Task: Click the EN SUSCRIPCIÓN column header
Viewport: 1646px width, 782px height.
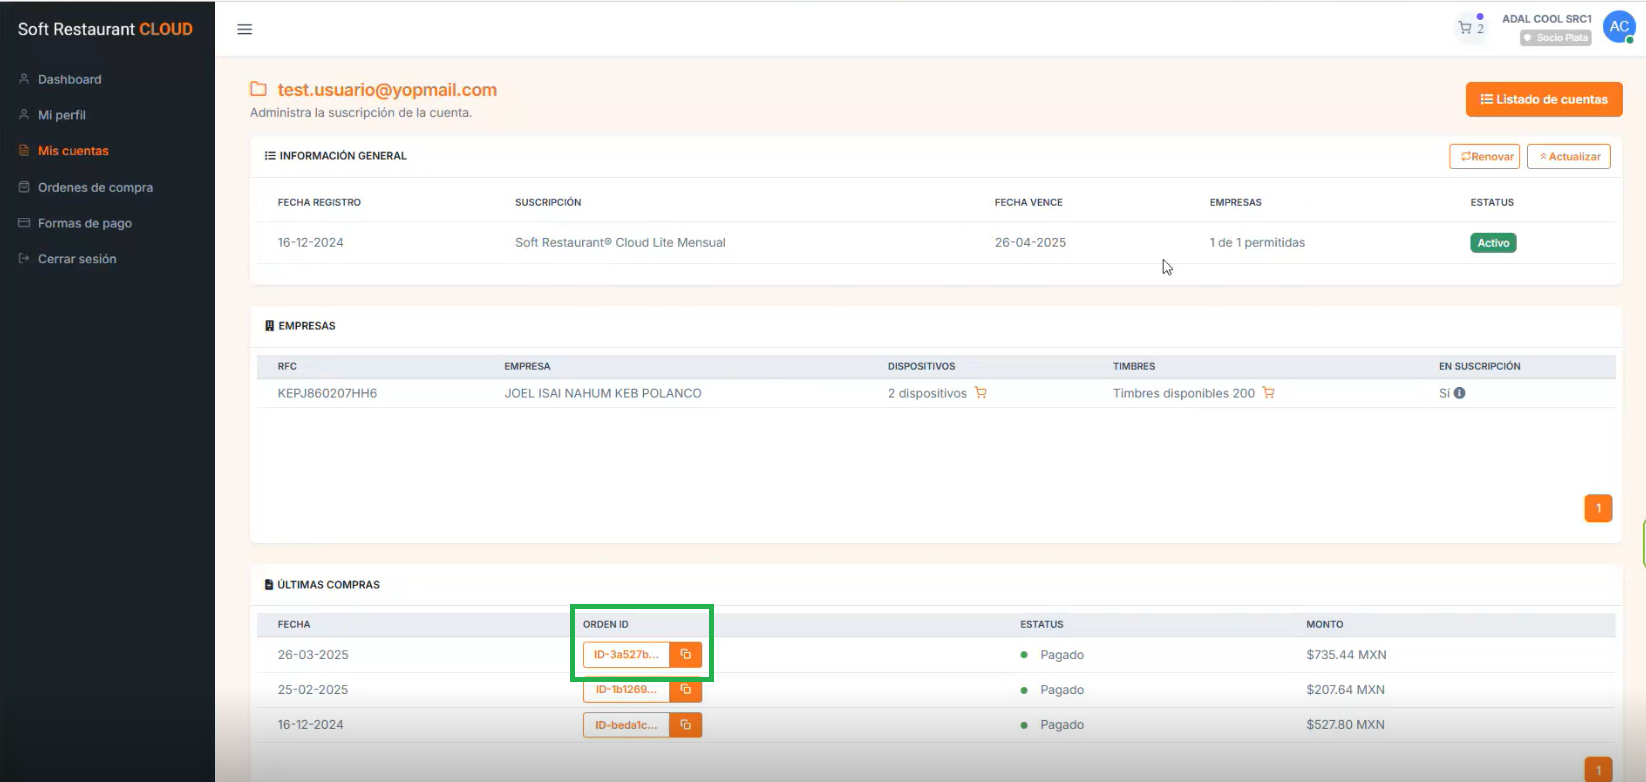Action: coord(1480,366)
